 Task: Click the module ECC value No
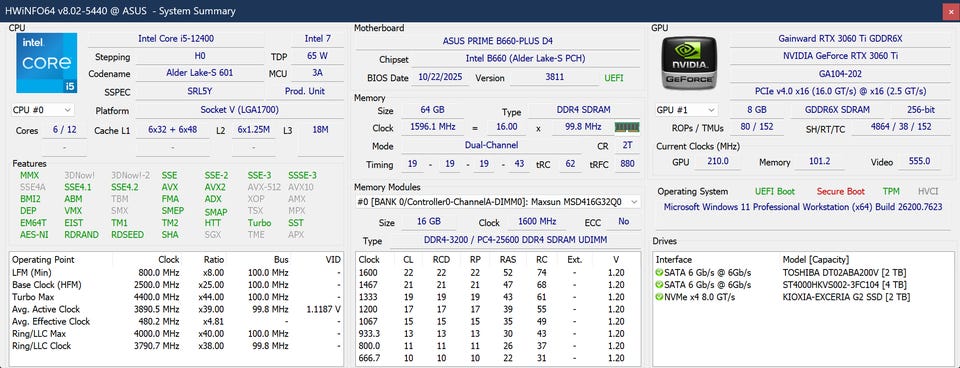(x=623, y=222)
